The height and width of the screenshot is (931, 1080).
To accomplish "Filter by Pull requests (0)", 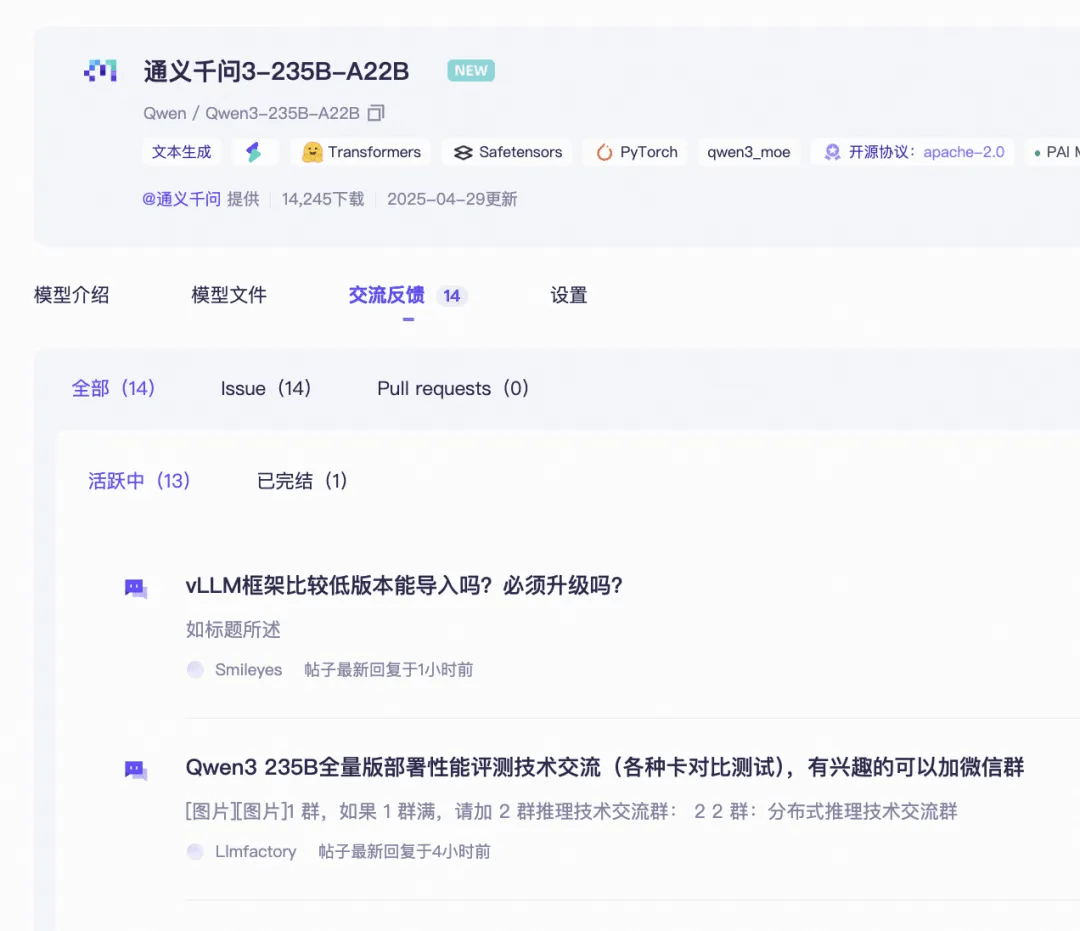I will tap(453, 388).
